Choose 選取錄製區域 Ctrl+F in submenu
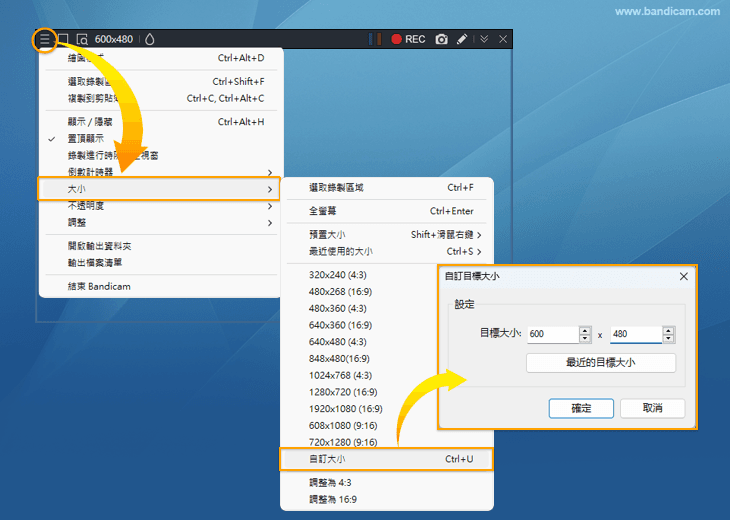This screenshot has width=730, height=520. point(387,188)
